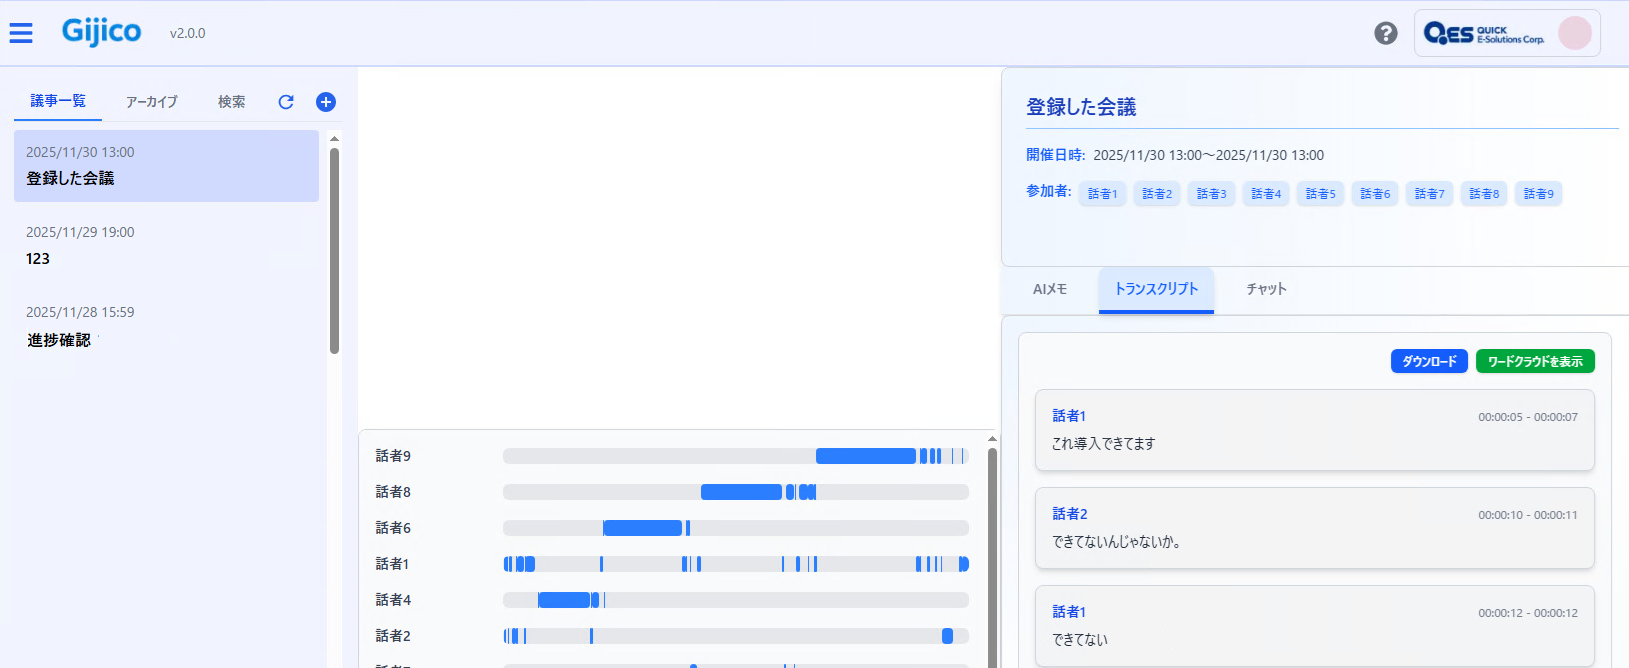Switch to the チャット tab
The width and height of the screenshot is (1629, 668).
click(1266, 289)
